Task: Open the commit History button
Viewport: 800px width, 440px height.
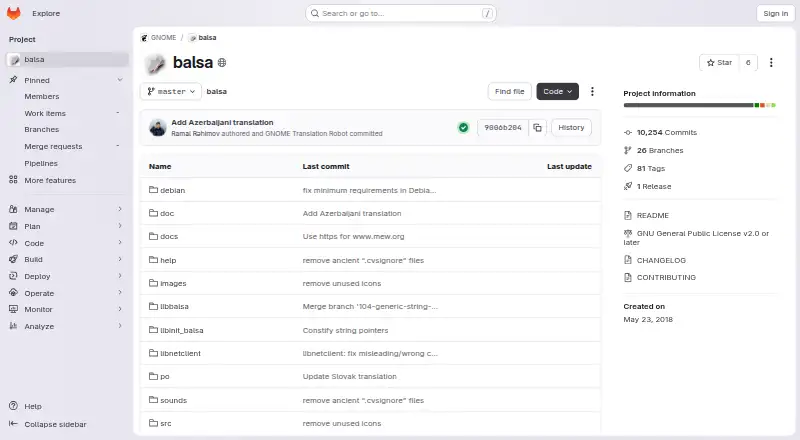Action: (x=571, y=128)
